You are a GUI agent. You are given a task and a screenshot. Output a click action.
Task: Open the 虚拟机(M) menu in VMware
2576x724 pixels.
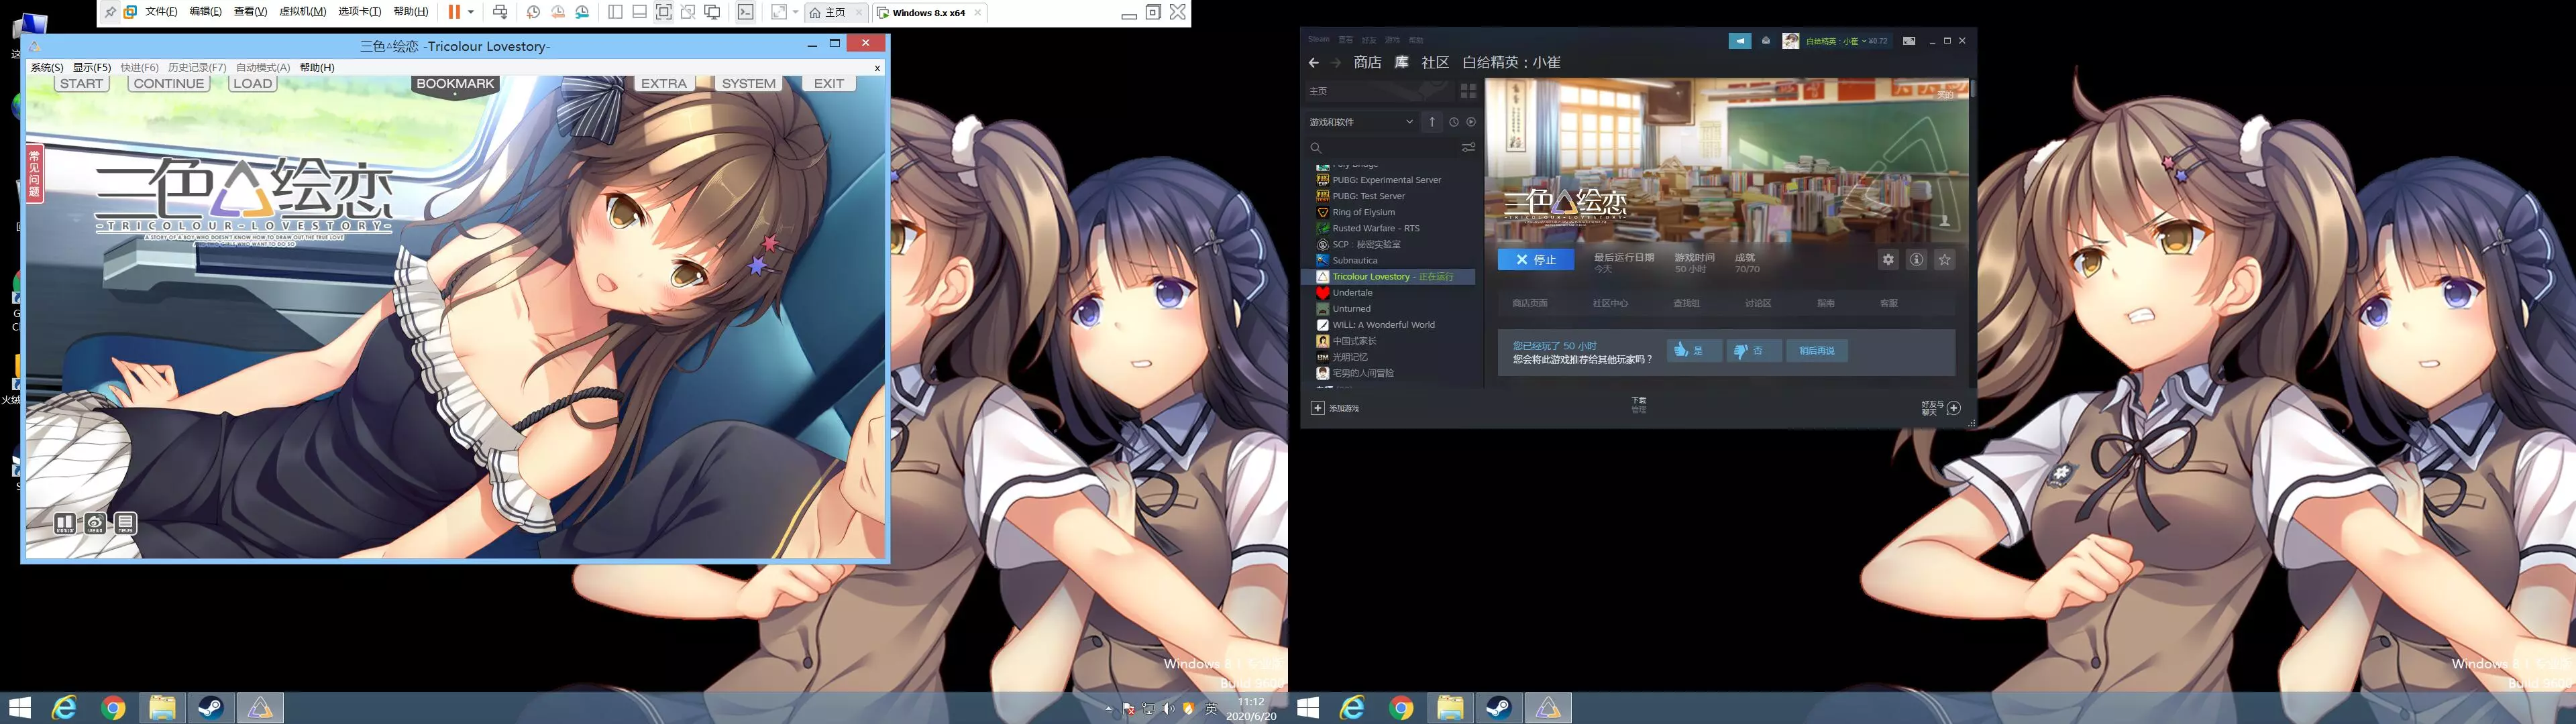pos(302,12)
